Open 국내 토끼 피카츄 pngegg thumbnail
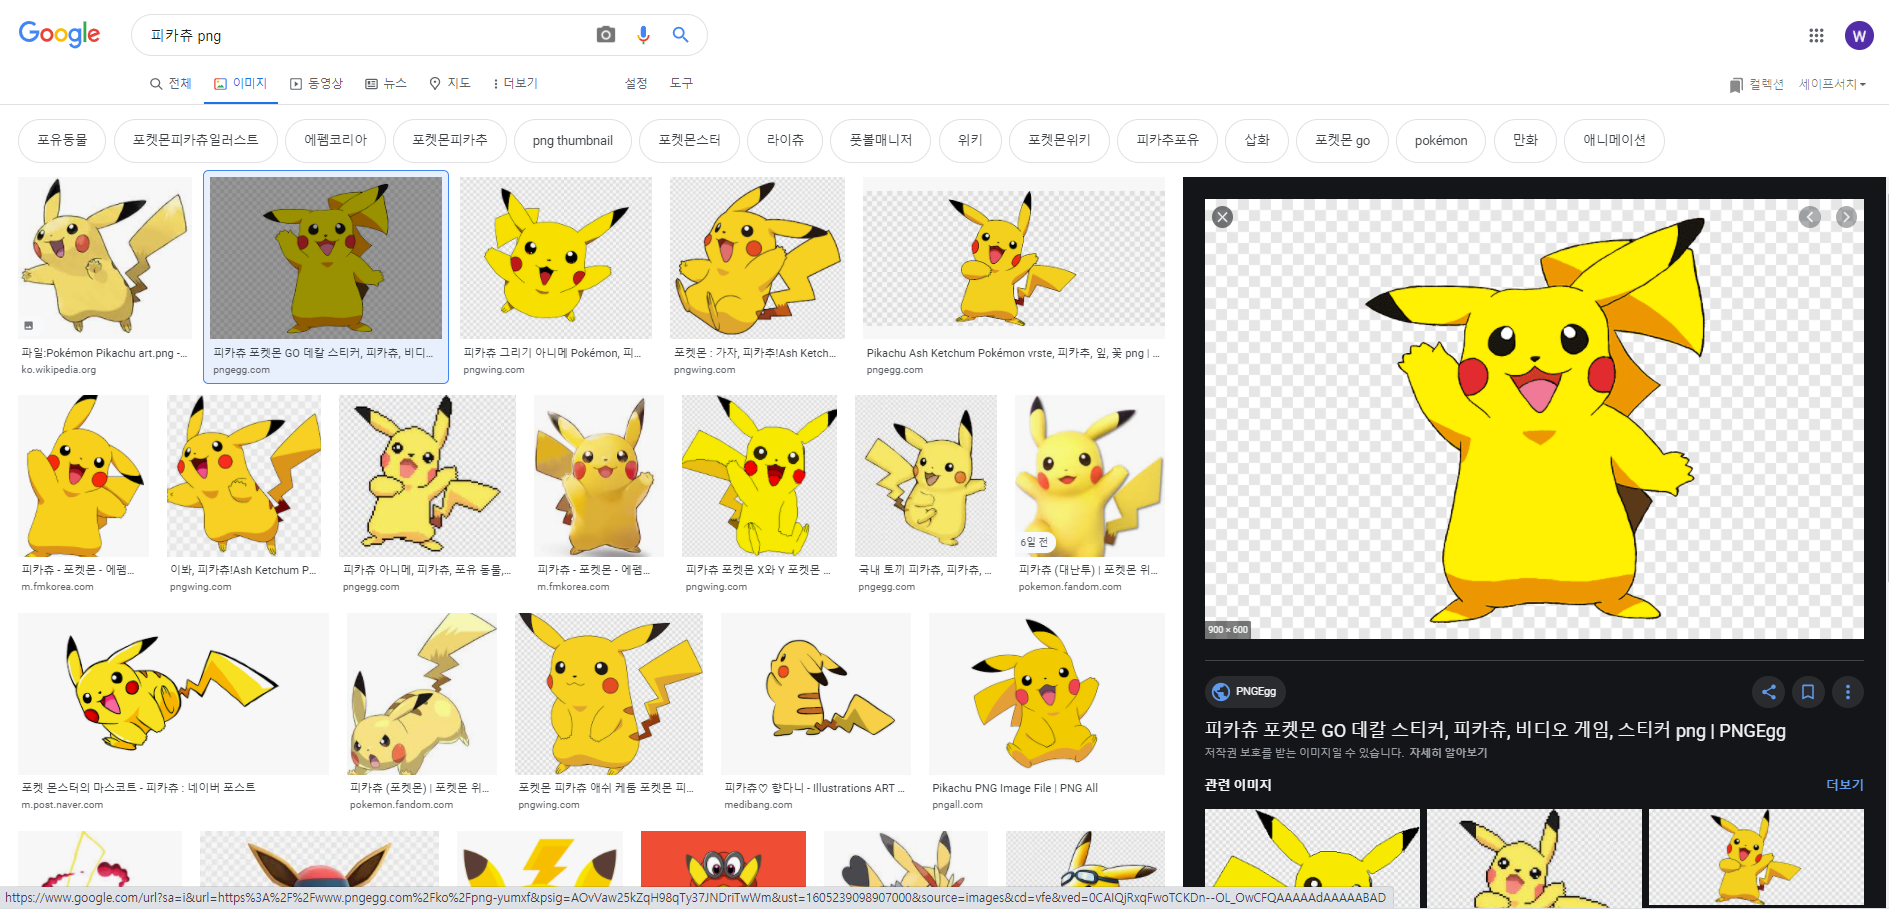 926,476
